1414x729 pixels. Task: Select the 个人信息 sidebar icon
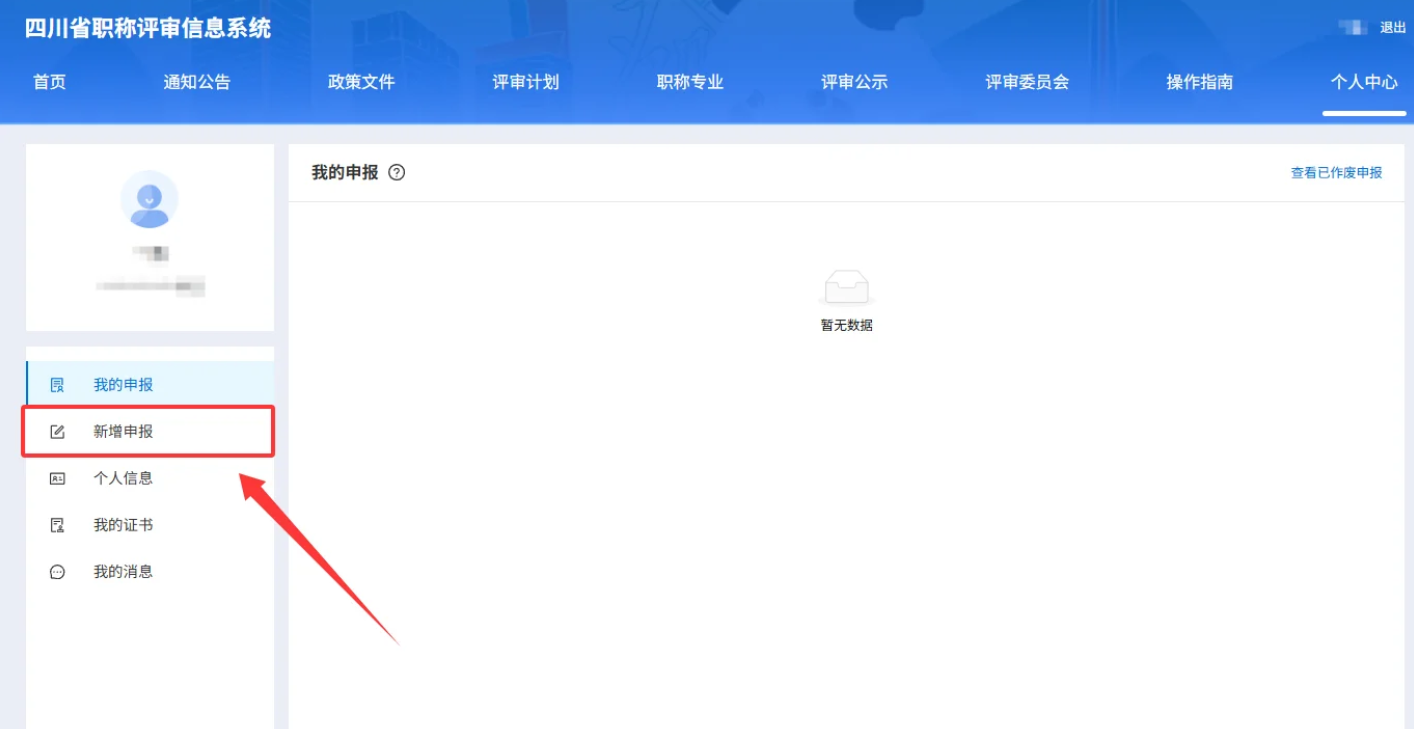56,478
